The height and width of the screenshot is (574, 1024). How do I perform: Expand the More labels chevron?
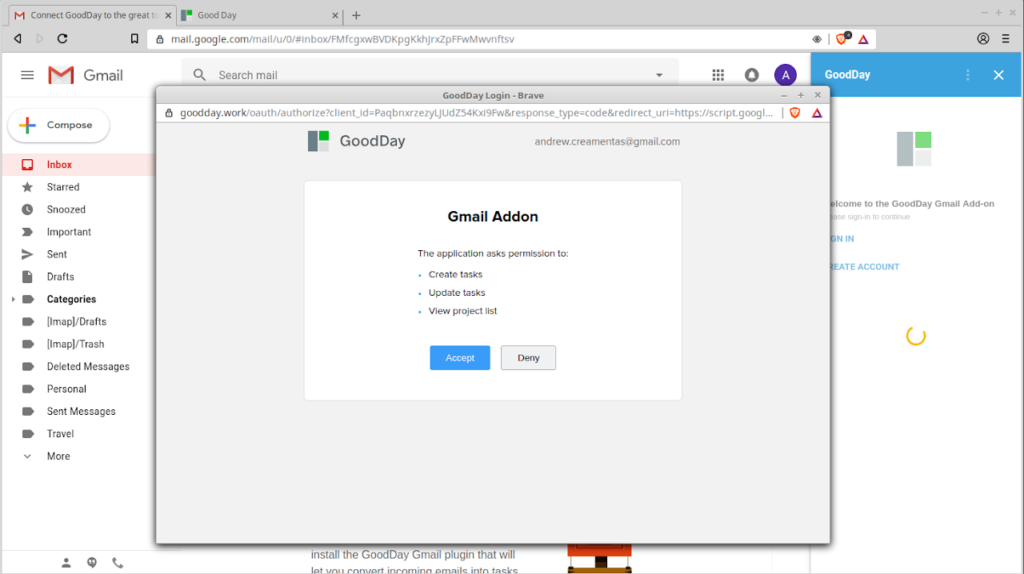pos(27,456)
